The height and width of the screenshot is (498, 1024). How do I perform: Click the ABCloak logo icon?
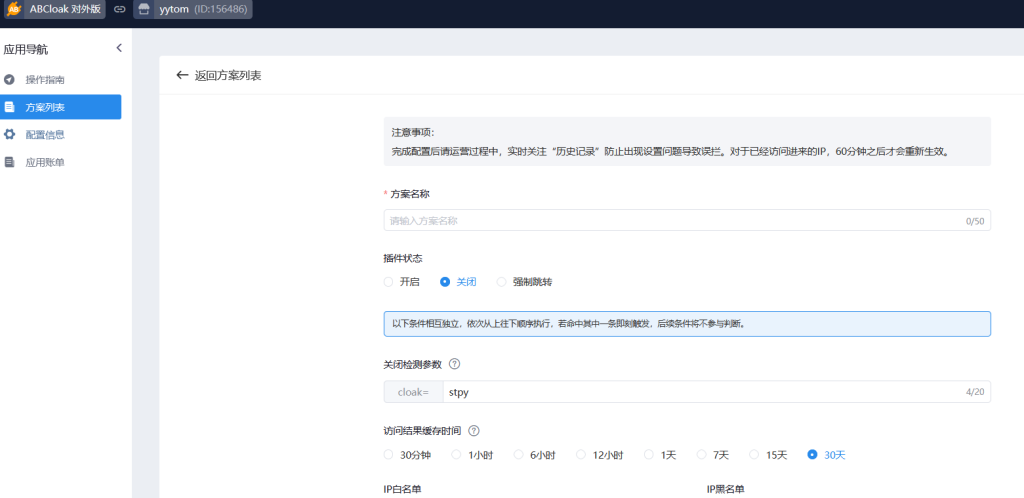tap(14, 10)
